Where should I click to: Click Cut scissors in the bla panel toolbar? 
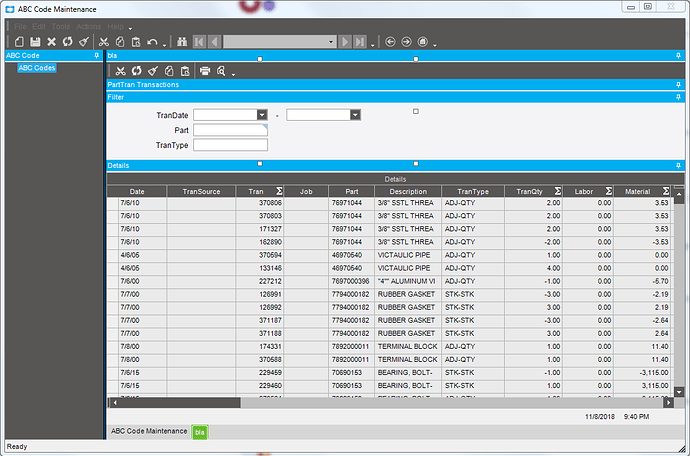[x=121, y=71]
